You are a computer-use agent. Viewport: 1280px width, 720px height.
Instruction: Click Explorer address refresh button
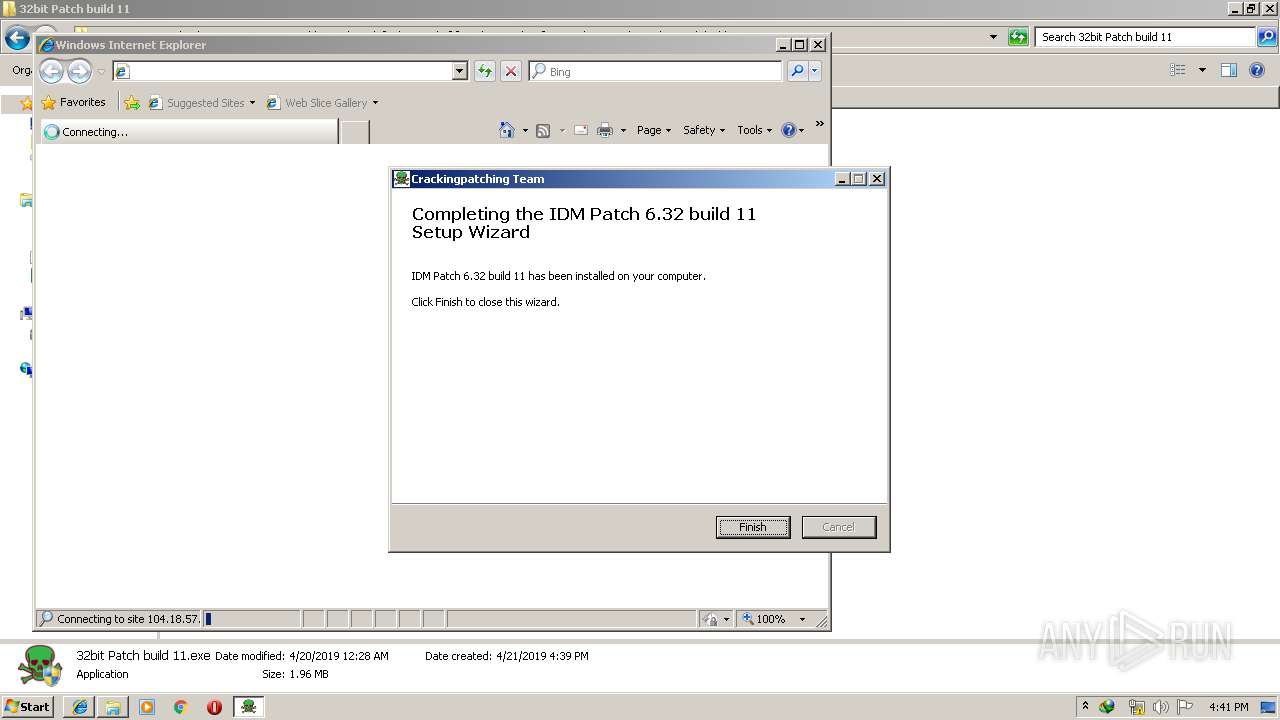tap(1018, 37)
